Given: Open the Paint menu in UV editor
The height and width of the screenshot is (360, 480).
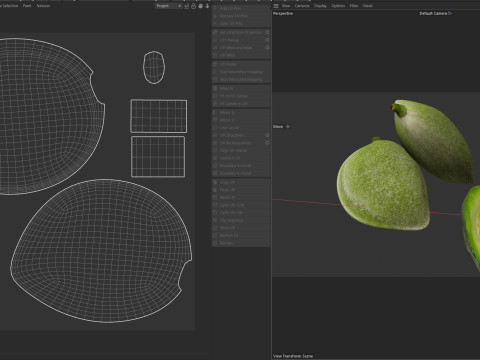Looking at the screenshot, I should coord(27,6).
